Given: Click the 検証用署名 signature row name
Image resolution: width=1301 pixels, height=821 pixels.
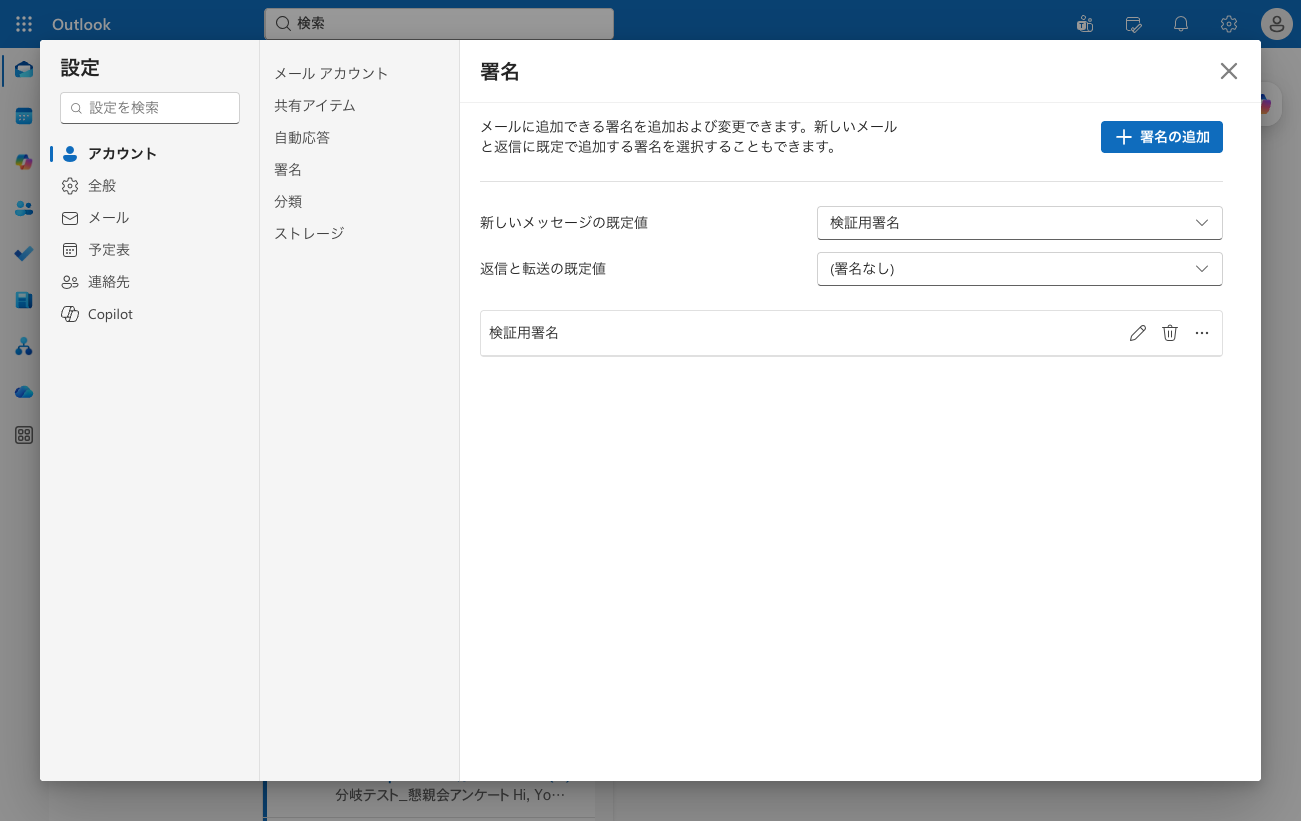Looking at the screenshot, I should pos(524,333).
